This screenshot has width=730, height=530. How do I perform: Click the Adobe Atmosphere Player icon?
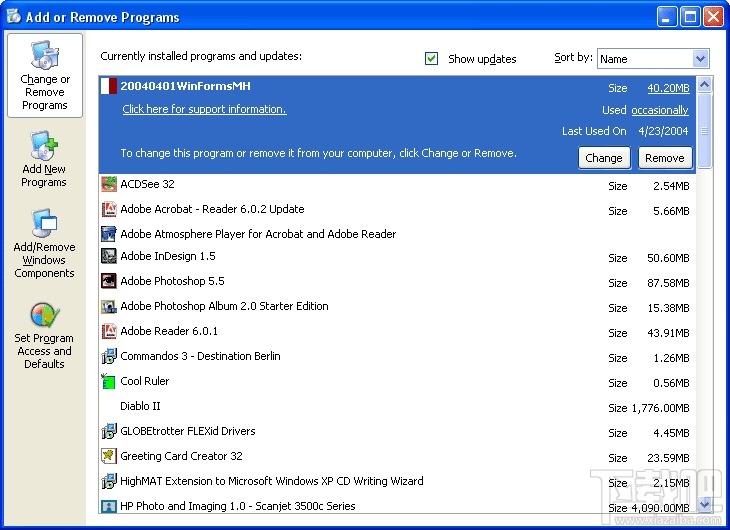[x=109, y=234]
